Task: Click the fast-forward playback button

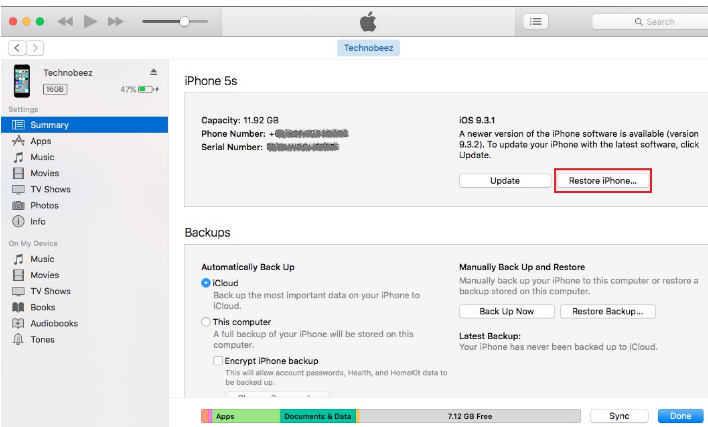Action: pyautogui.click(x=115, y=21)
